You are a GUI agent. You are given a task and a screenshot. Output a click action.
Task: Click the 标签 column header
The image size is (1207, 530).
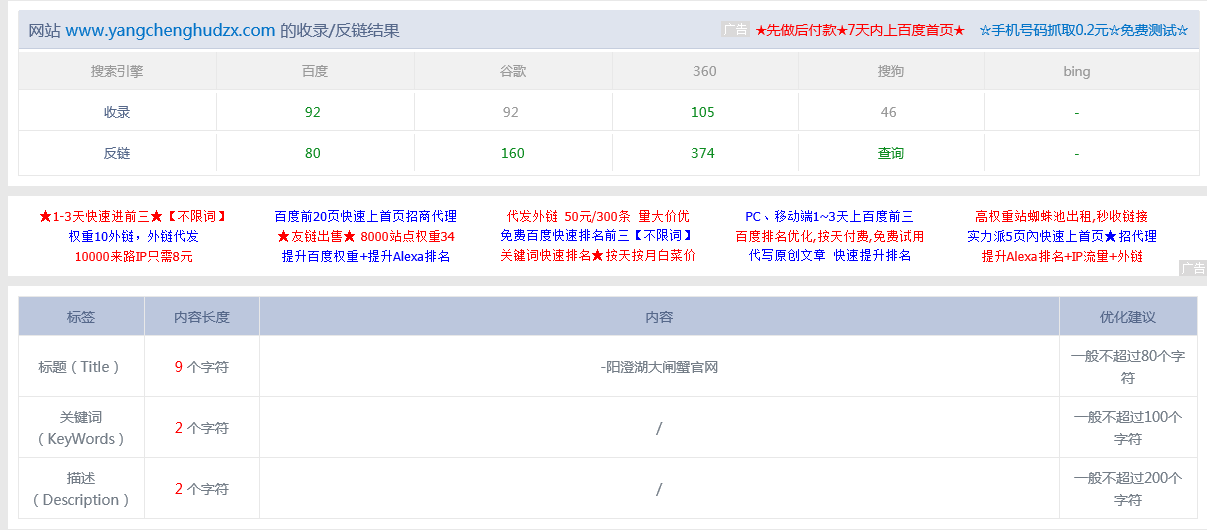pyautogui.click(x=81, y=317)
